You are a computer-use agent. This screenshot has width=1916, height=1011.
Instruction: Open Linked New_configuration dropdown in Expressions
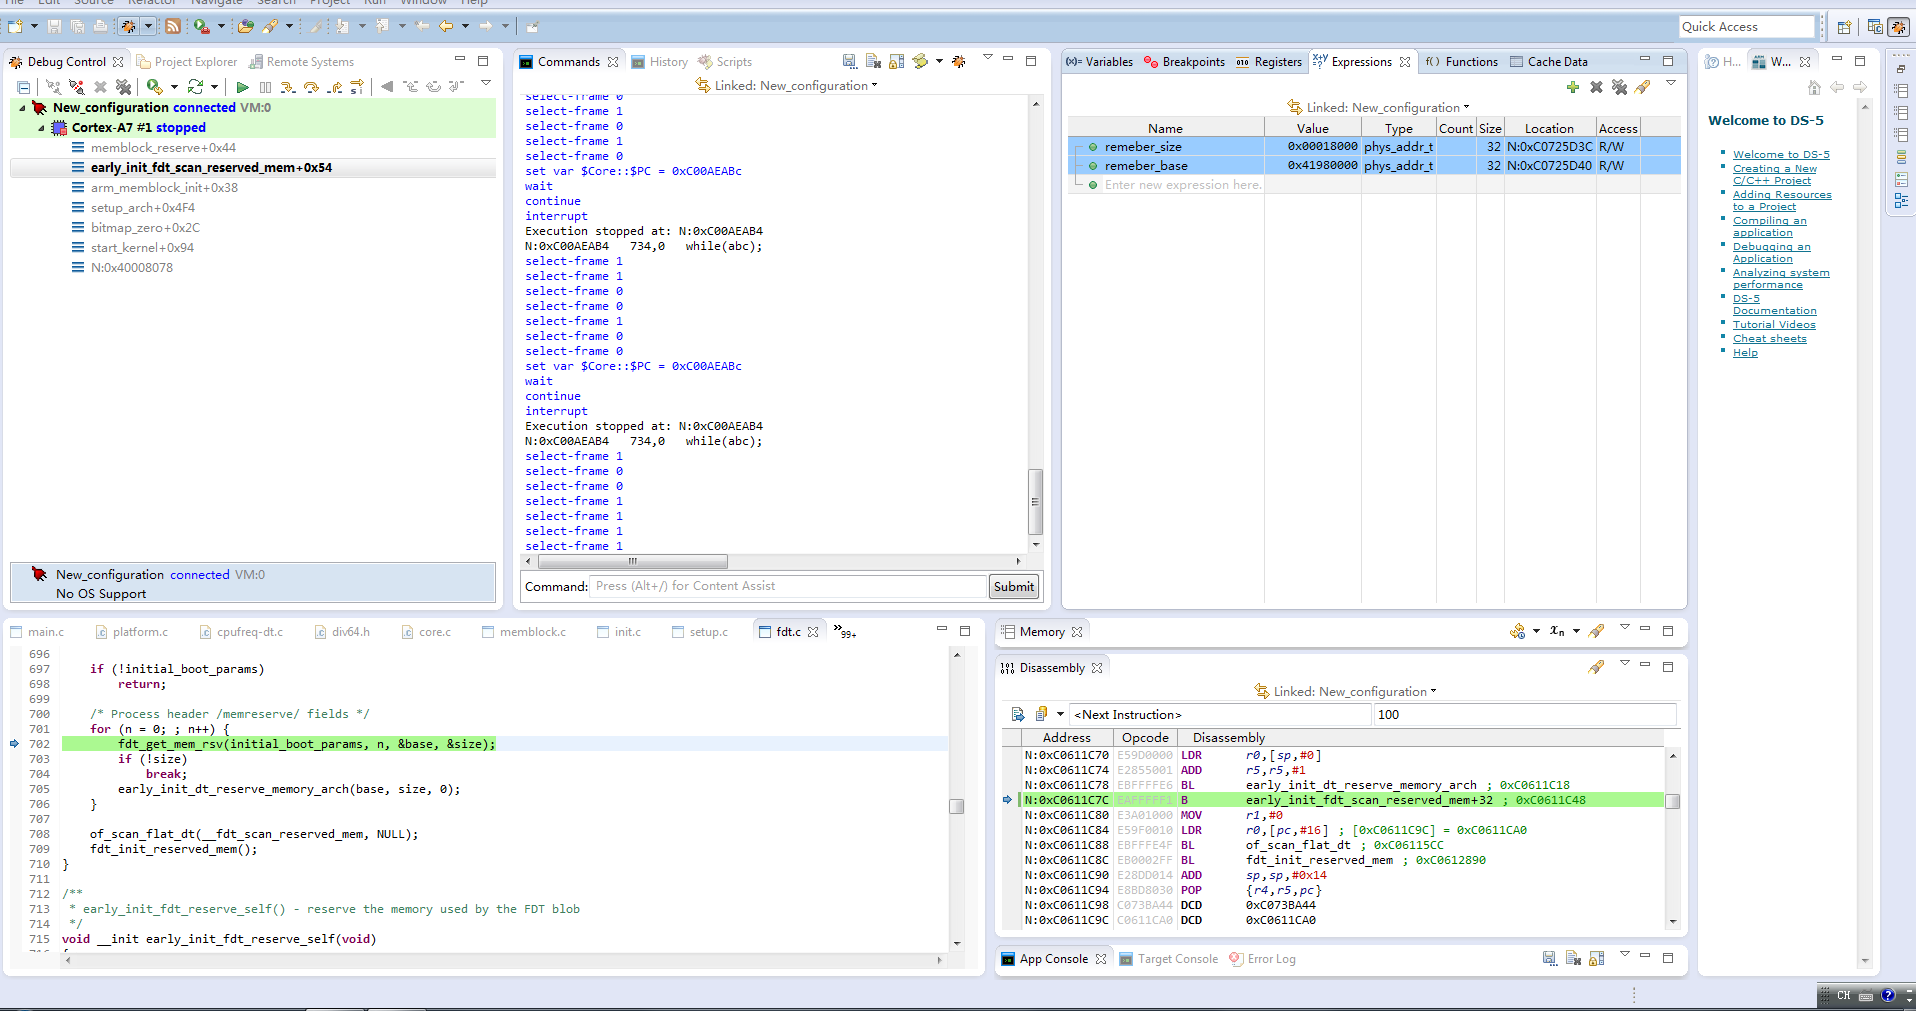[x=1466, y=107]
